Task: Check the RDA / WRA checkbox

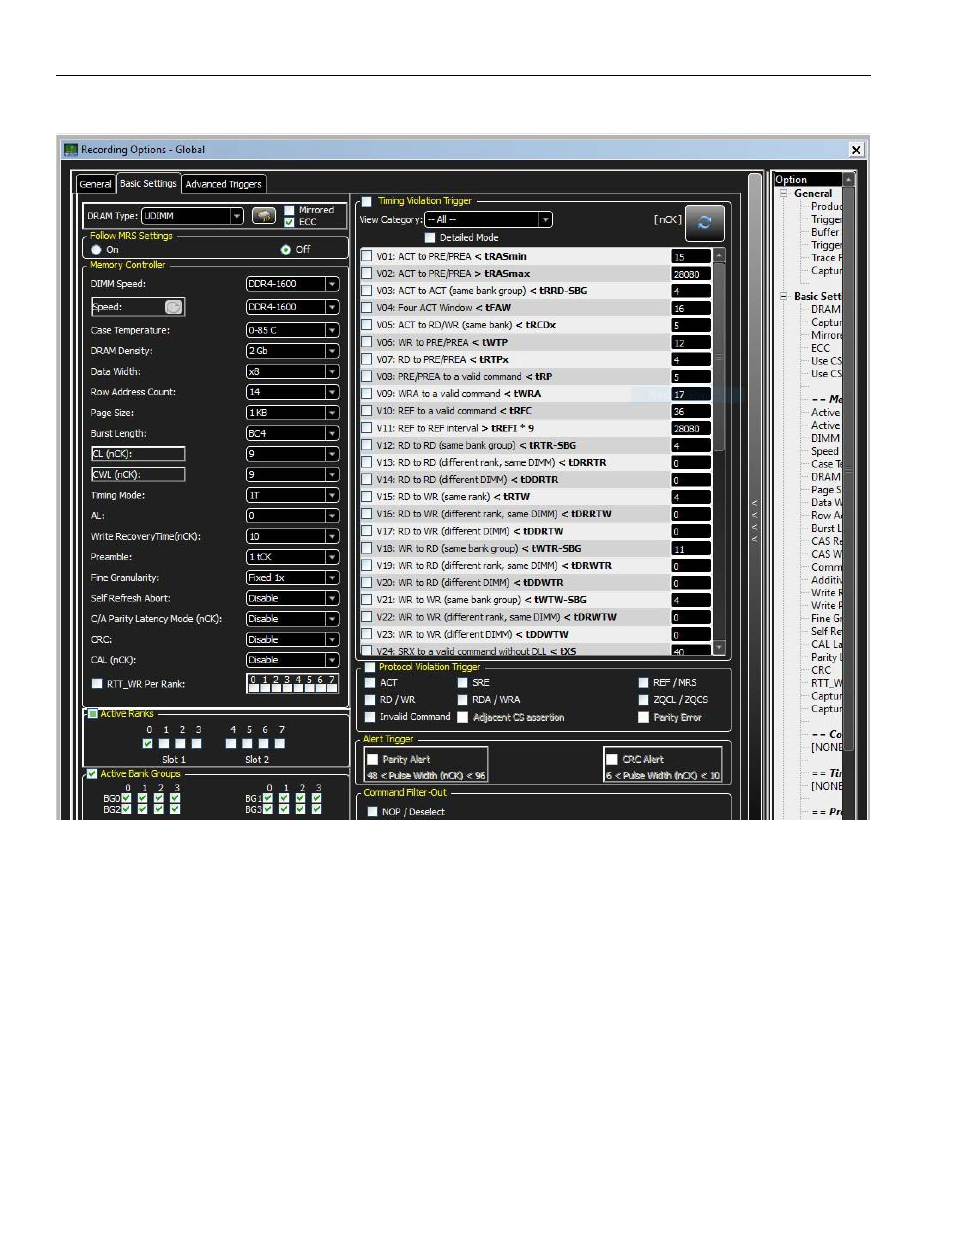Action: coord(463,700)
